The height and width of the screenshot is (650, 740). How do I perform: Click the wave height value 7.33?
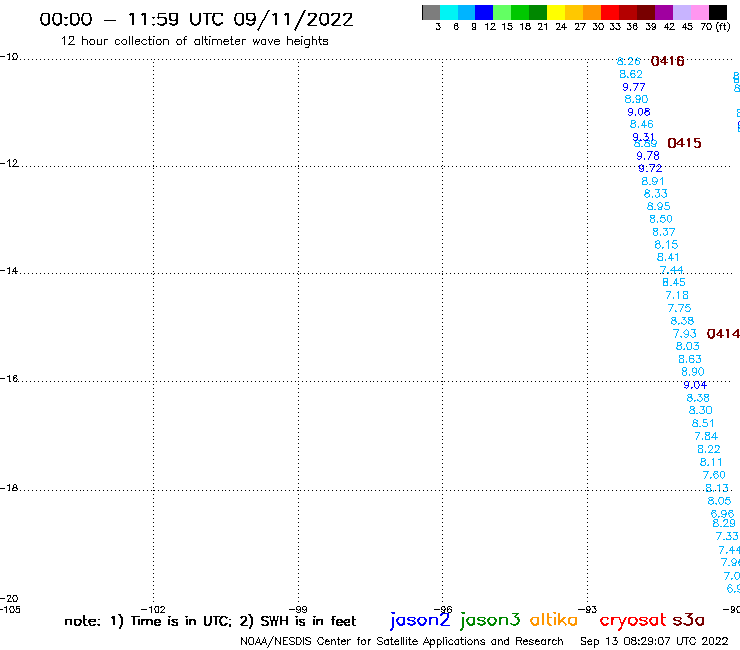pyautogui.click(x=727, y=536)
